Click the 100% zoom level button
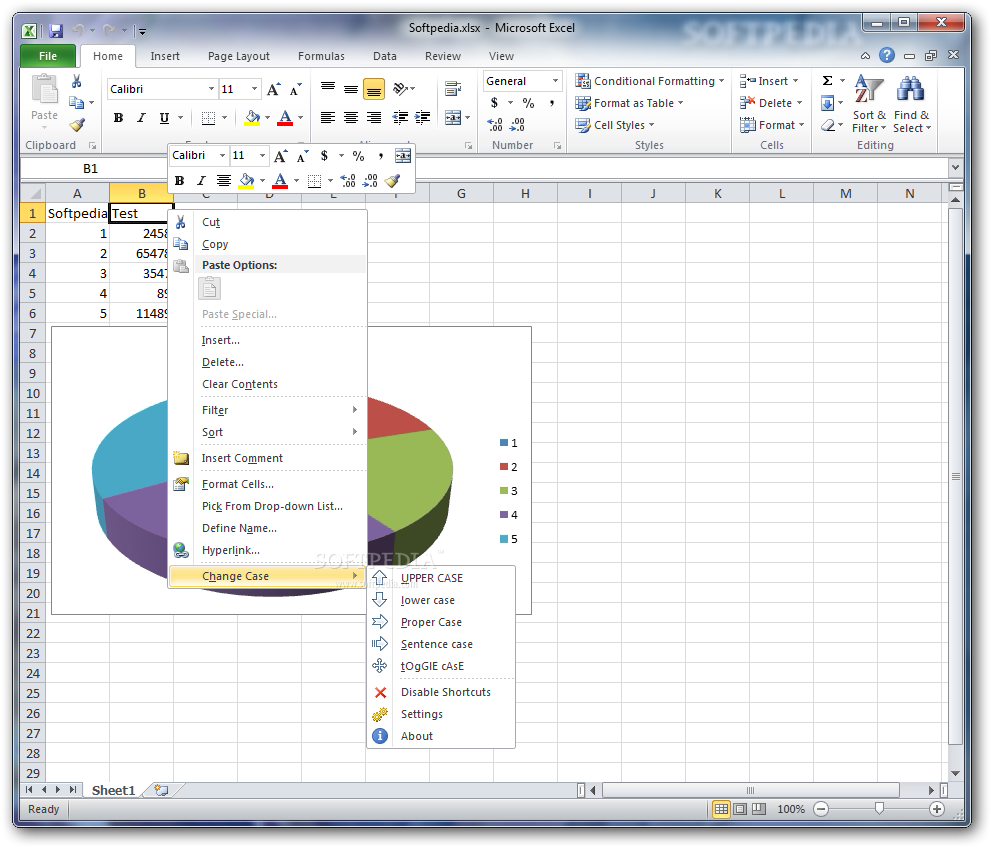 point(791,809)
